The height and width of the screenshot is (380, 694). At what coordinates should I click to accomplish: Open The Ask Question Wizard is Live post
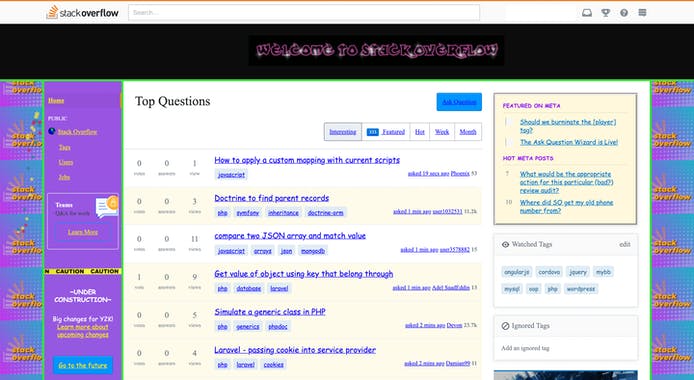coord(569,142)
